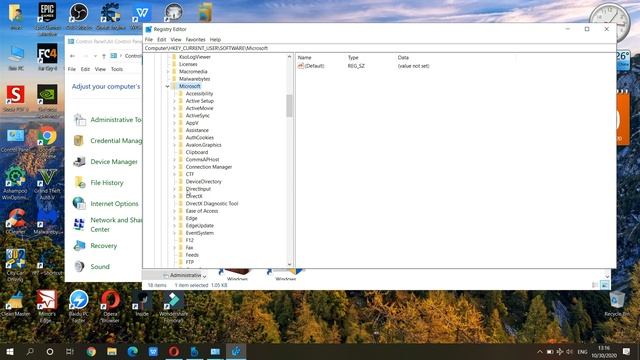
Task: Click the OBS Studio desktop icon
Action: (79, 12)
